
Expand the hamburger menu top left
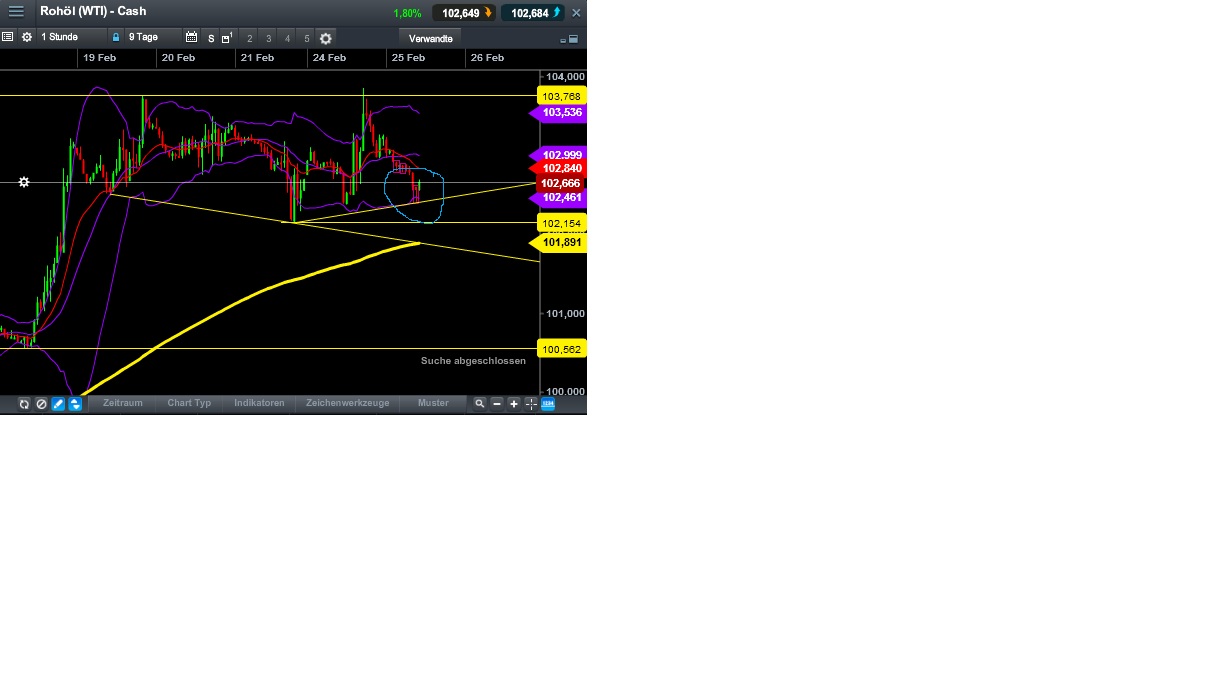click(15, 11)
